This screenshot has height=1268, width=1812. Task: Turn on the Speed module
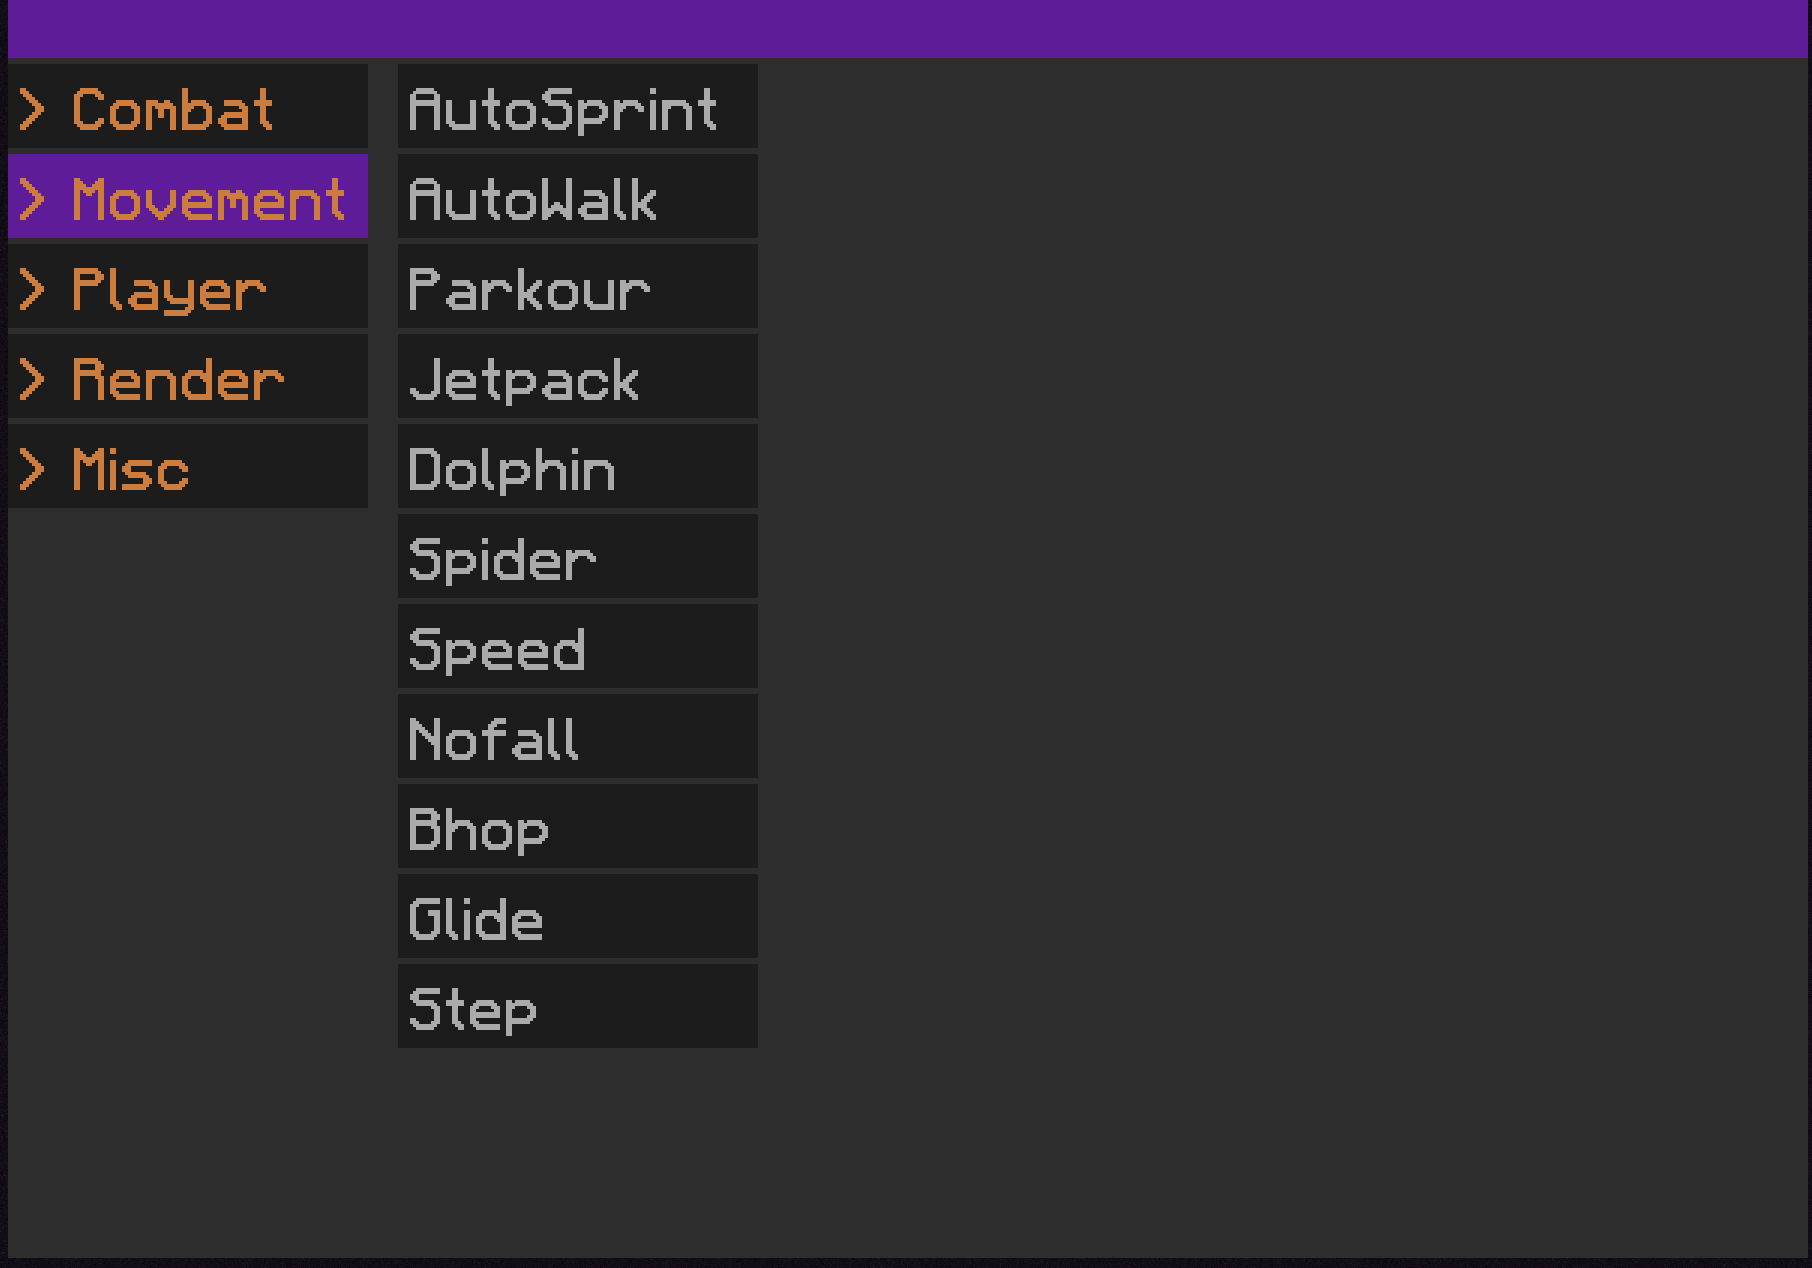click(x=578, y=646)
